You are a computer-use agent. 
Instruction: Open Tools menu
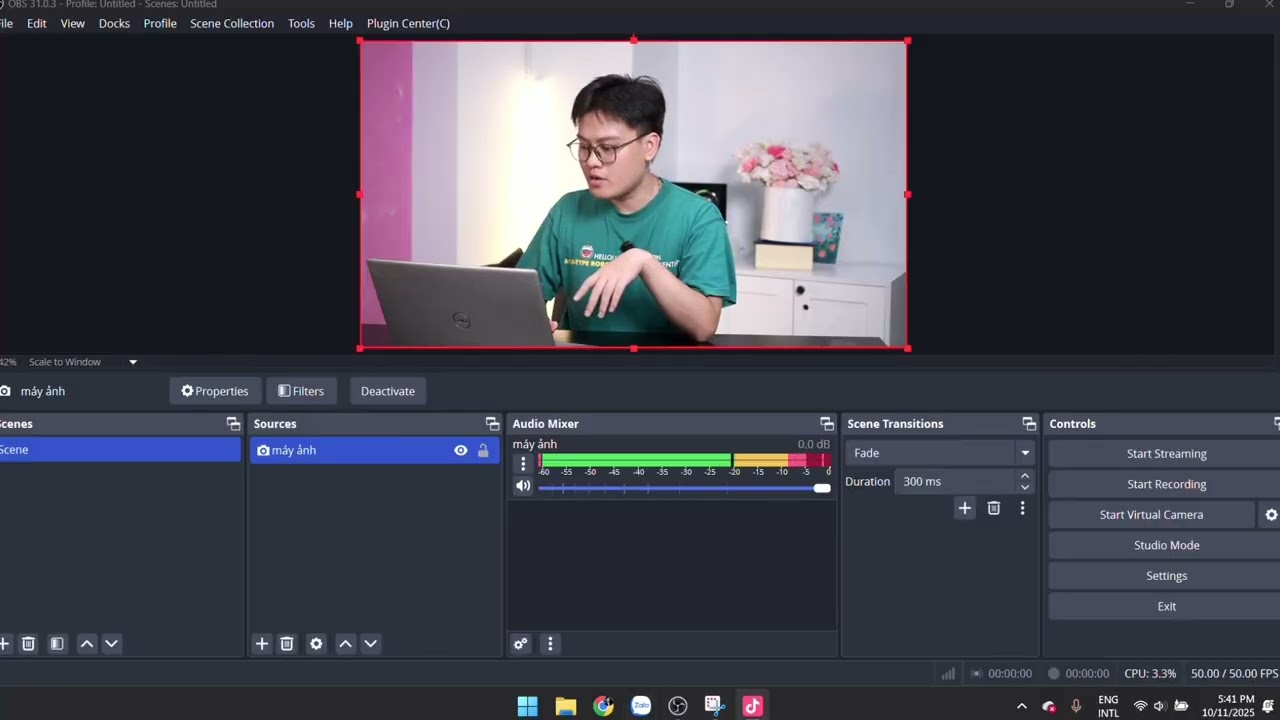point(301,23)
